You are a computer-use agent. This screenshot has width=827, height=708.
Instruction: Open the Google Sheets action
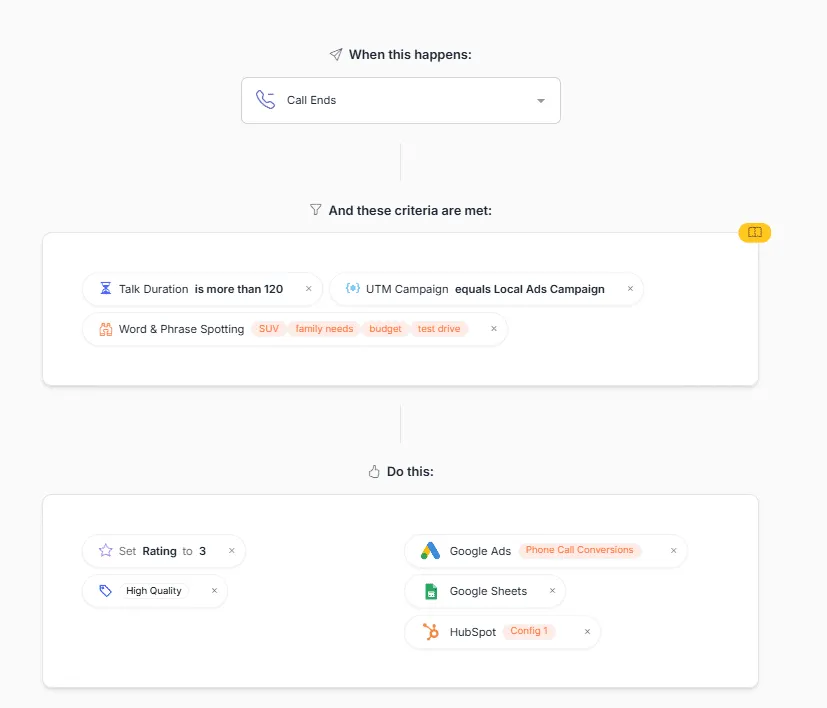pyautogui.click(x=485, y=591)
